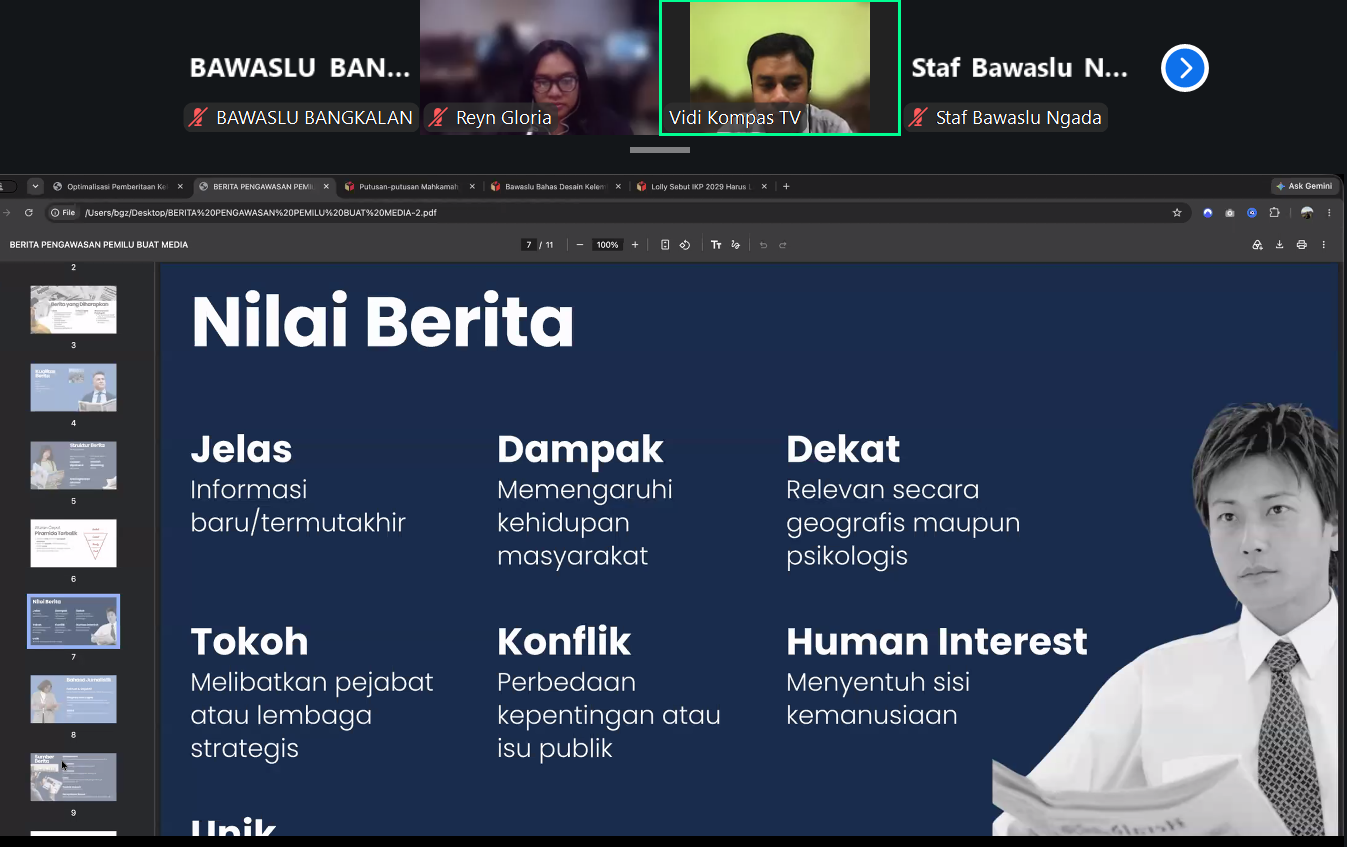This screenshot has width=1347, height=847.
Task: Click the browser profile avatar
Action: coord(1307,213)
